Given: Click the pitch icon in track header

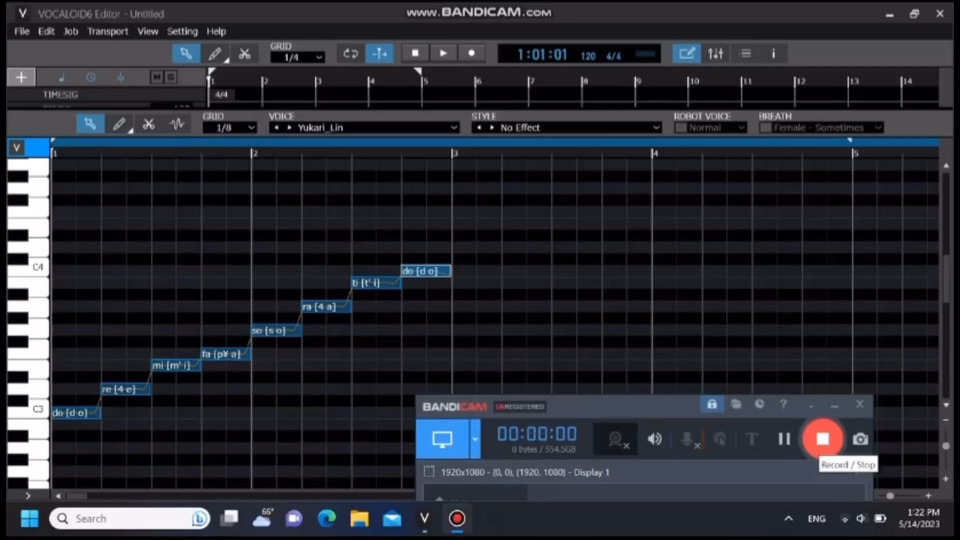Looking at the screenshot, I should [121, 77].
